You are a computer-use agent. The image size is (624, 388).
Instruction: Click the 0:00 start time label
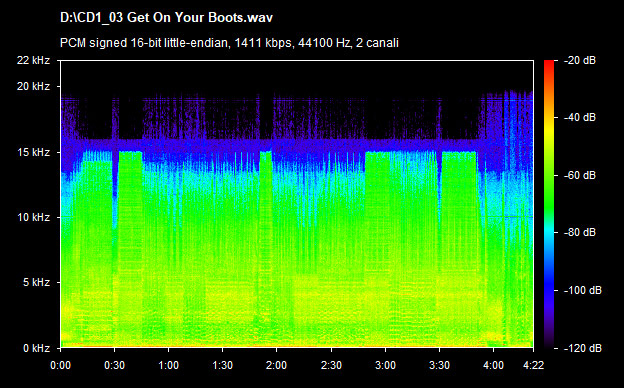pyautogui.click(x=60, y=365)
